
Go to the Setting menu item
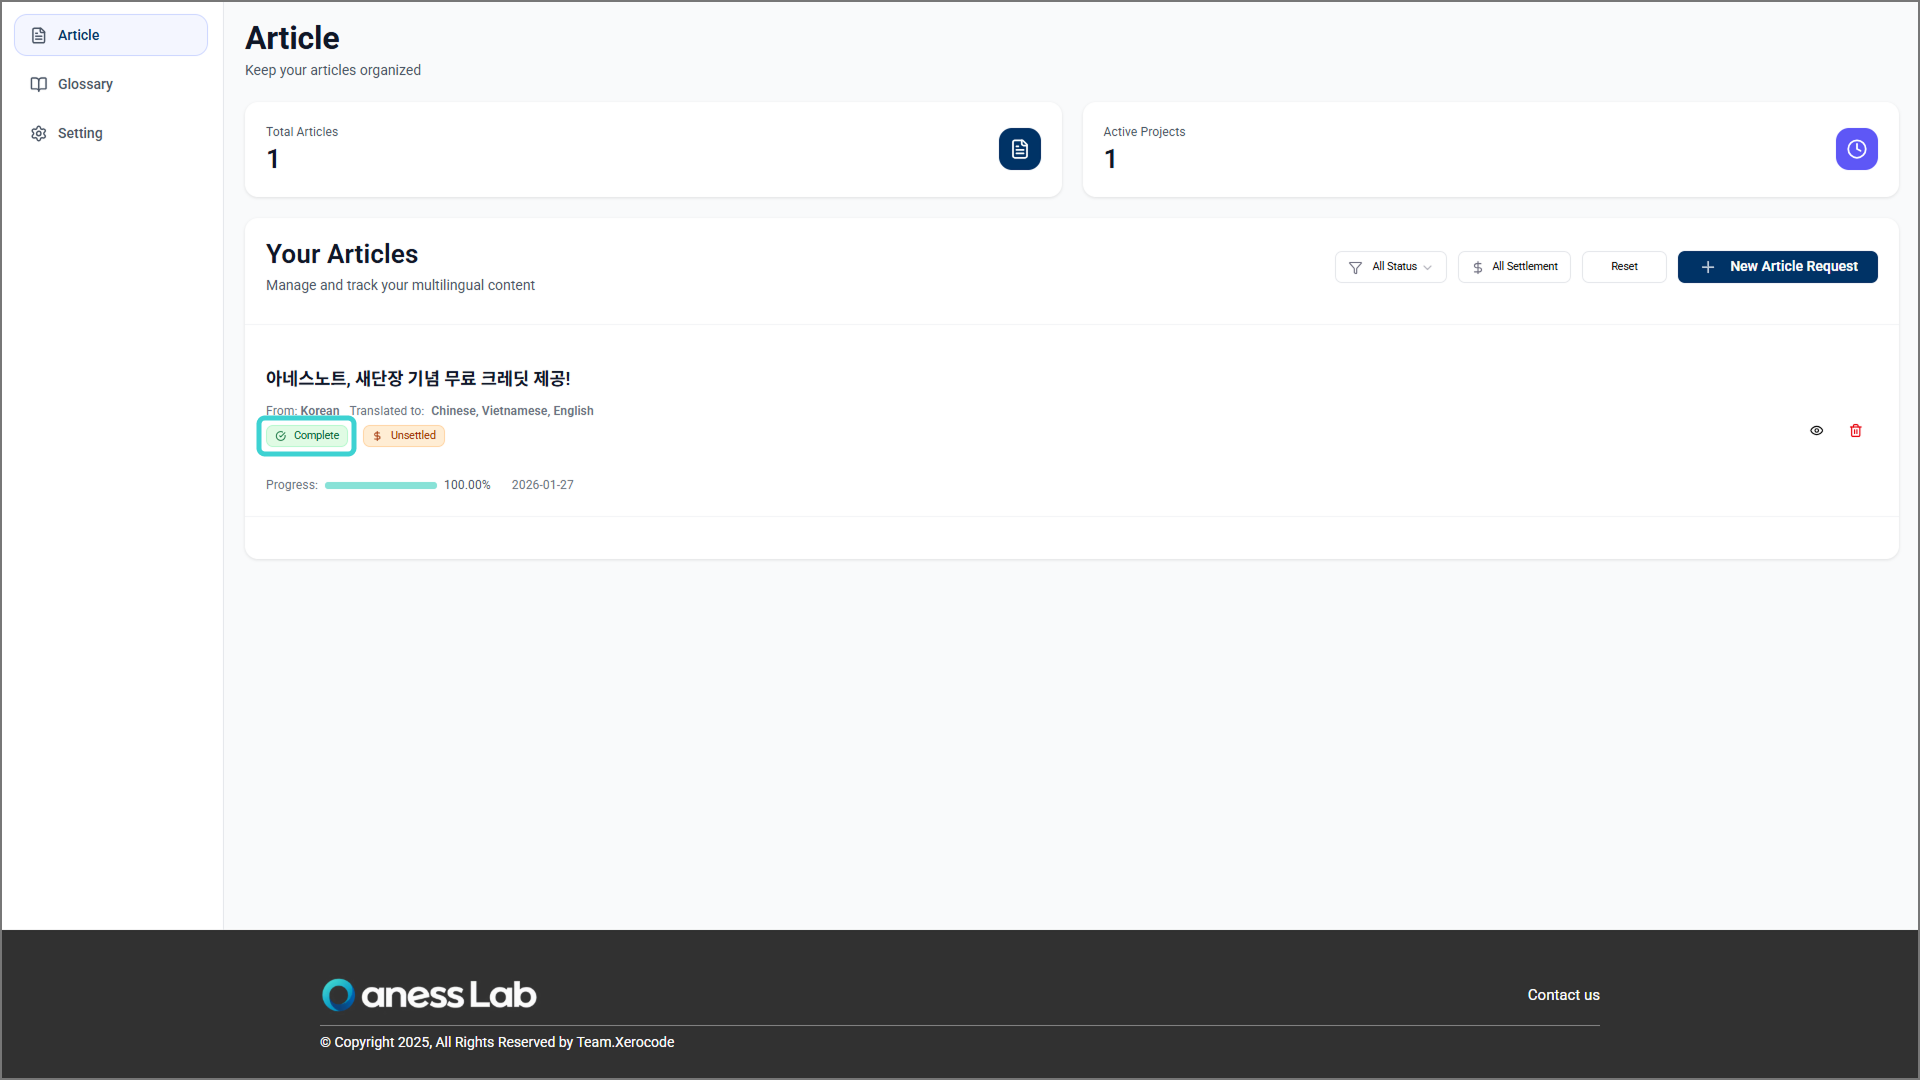click(x=80, y=134)
